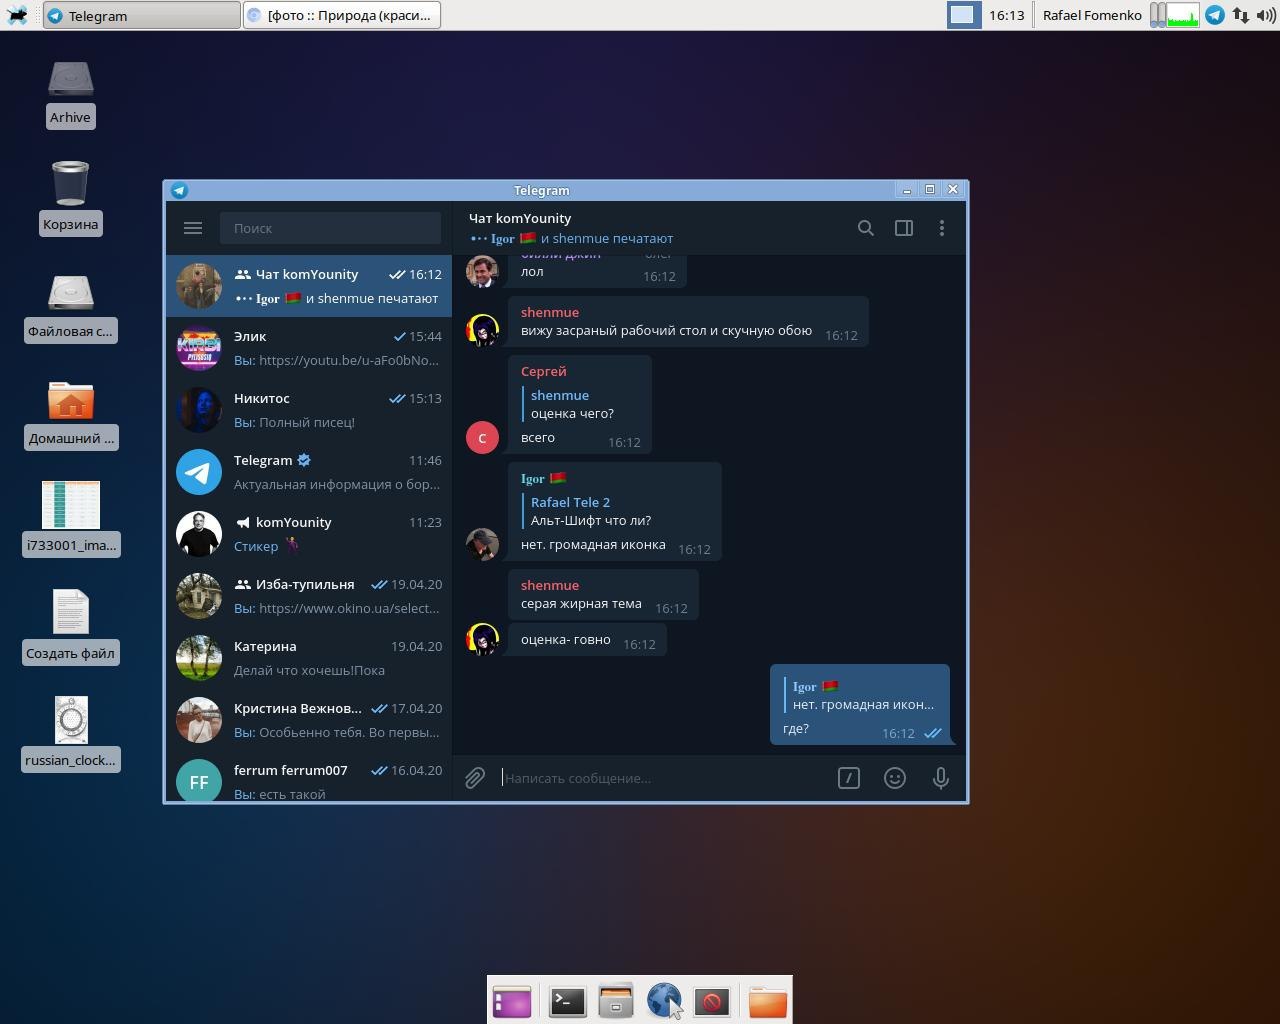
Task: Click the red С avatar of Сергей
Action: [x=482, y=437]
